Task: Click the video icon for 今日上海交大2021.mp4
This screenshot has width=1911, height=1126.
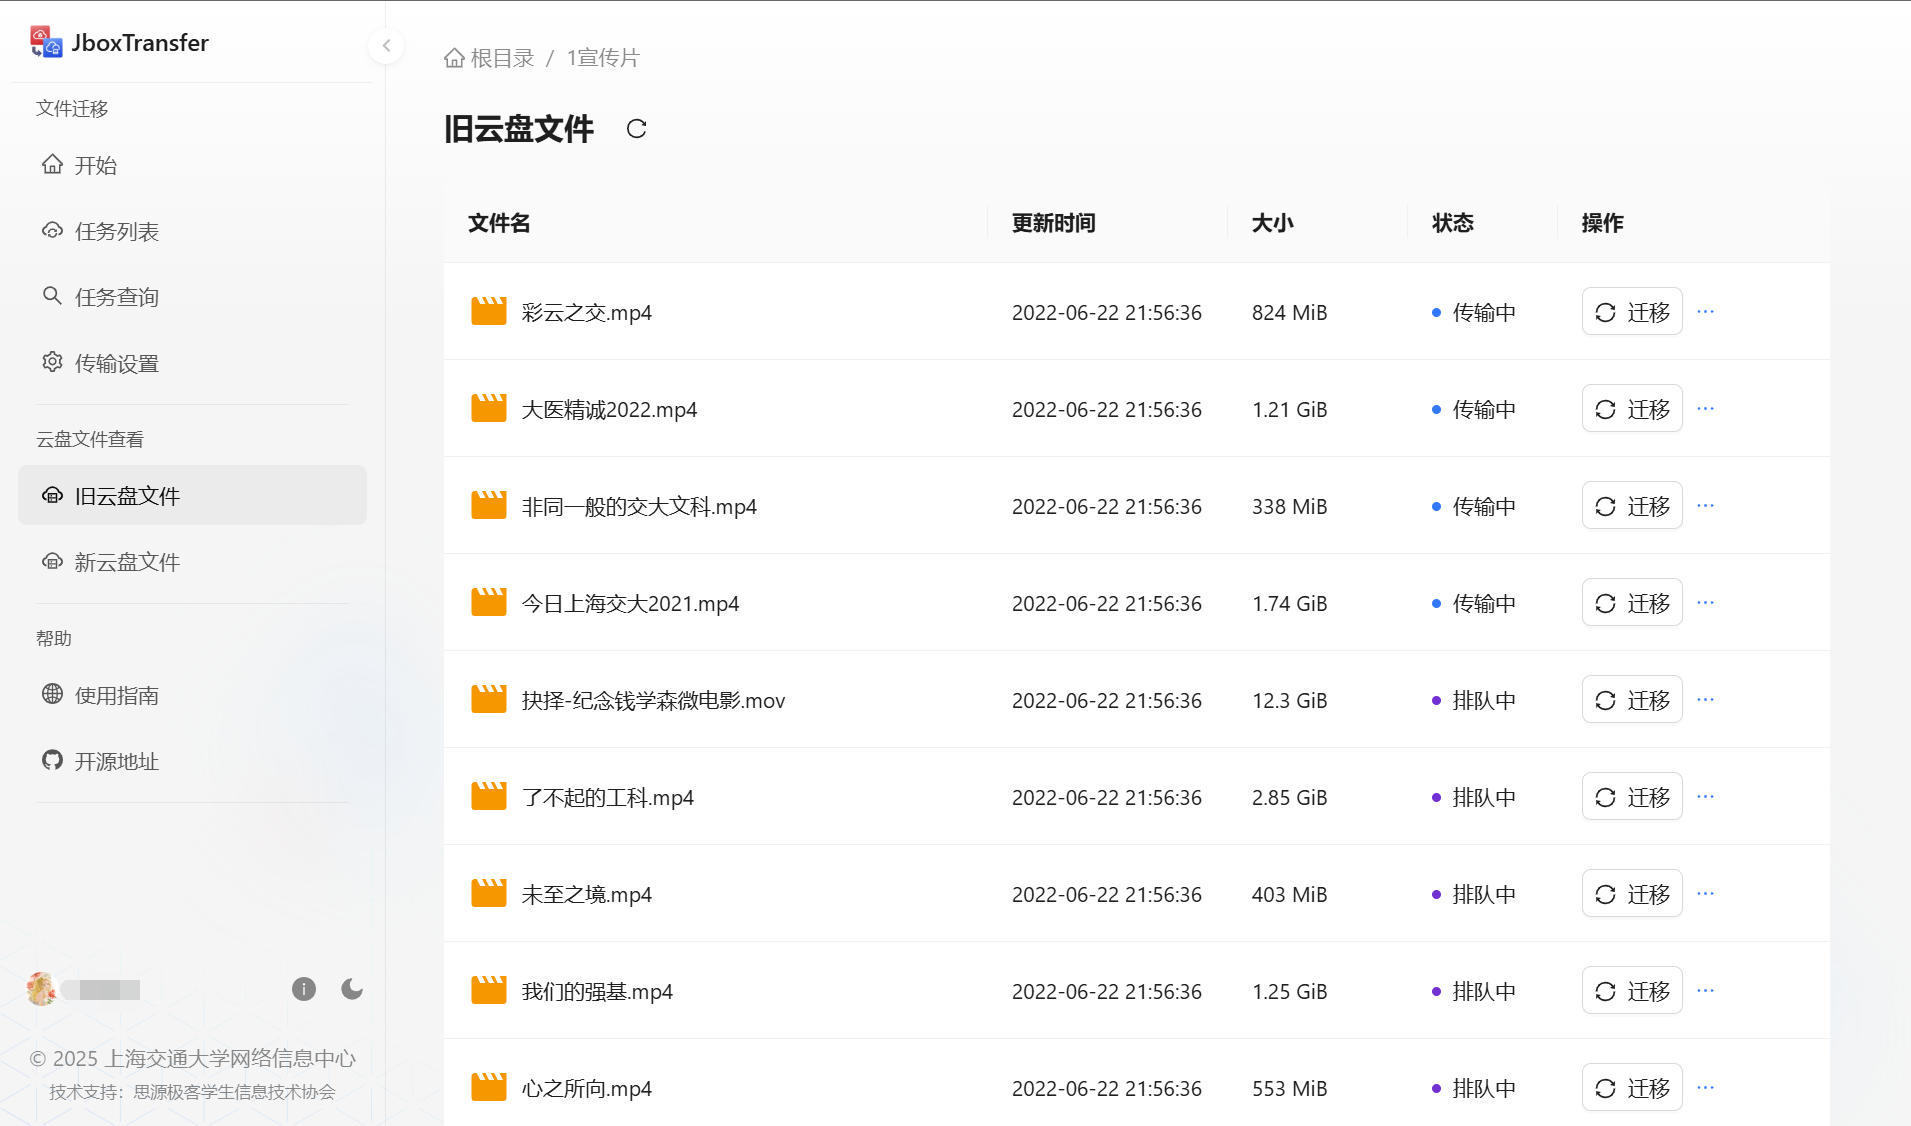Action: pos(489,603)
